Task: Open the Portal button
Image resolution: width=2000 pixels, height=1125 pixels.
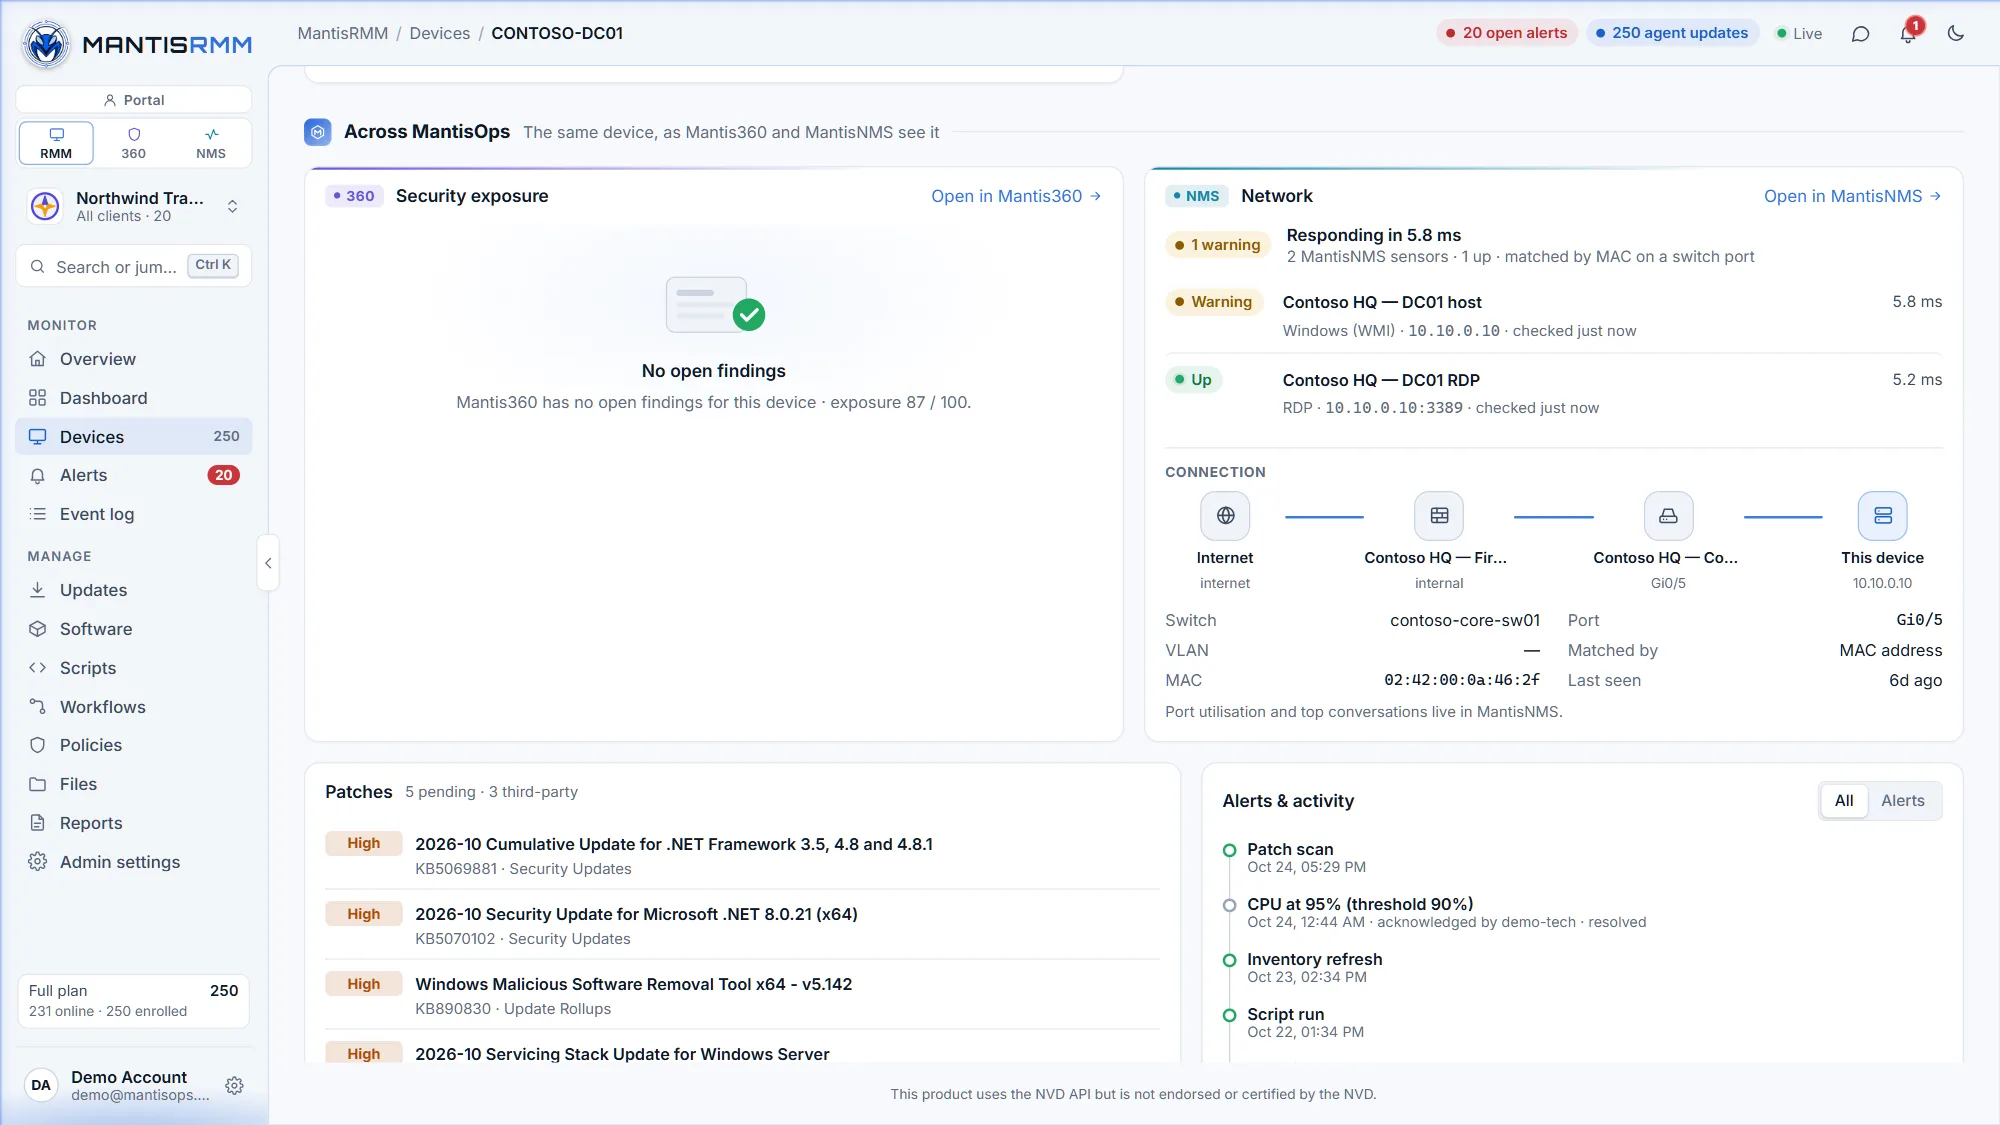Action: pyautogui.click(x=134, y=100)
